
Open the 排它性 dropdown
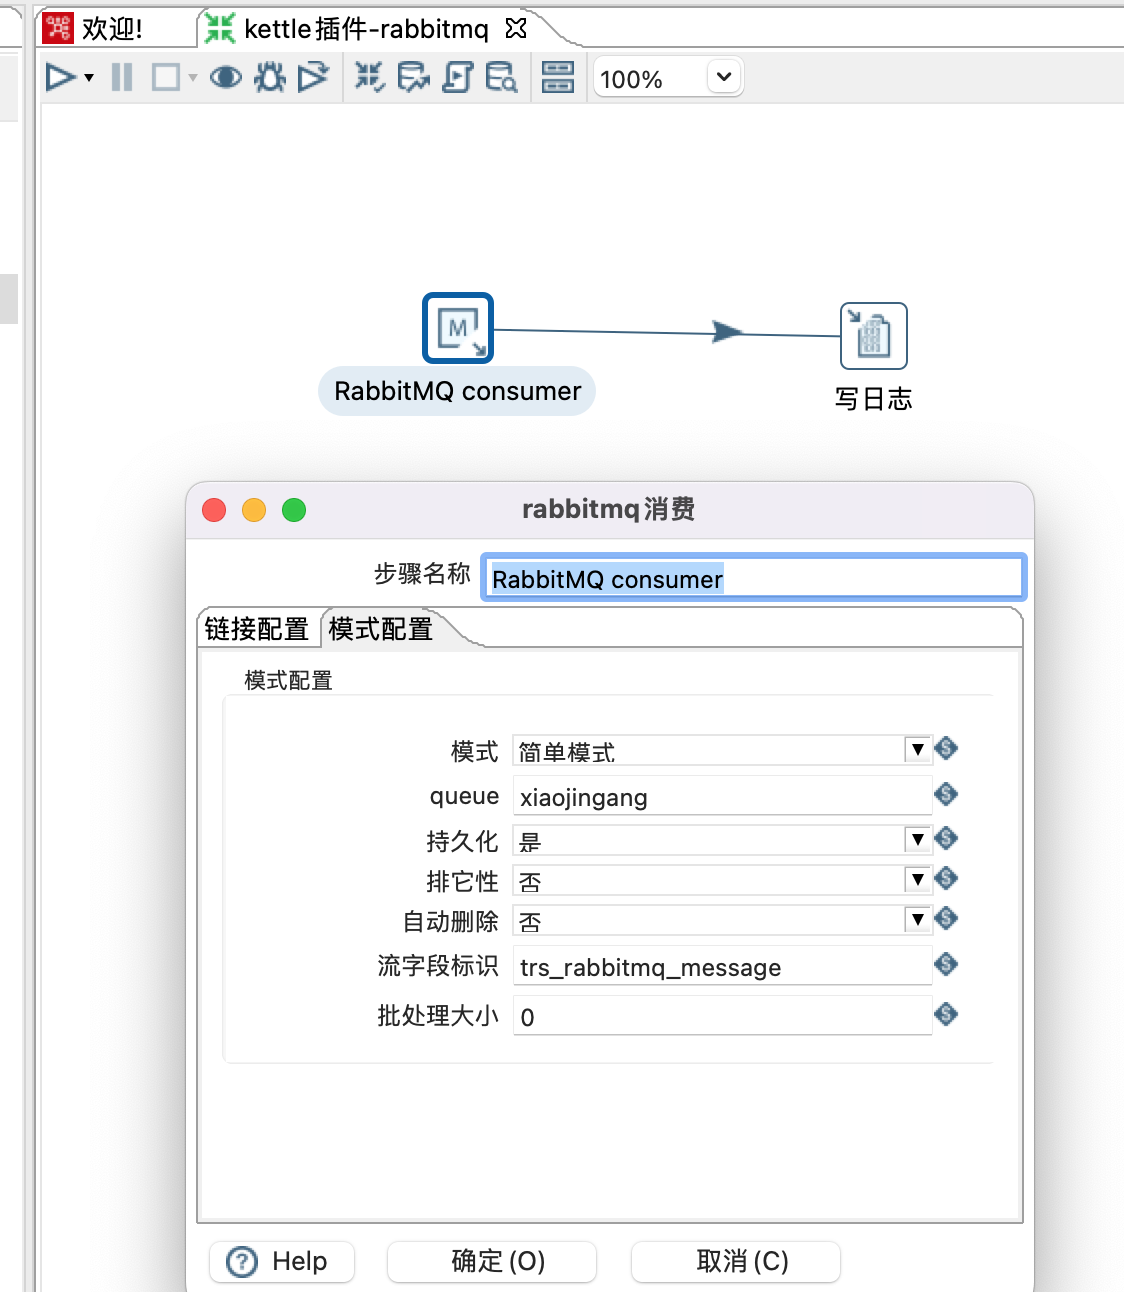click(x=917, y=879)
